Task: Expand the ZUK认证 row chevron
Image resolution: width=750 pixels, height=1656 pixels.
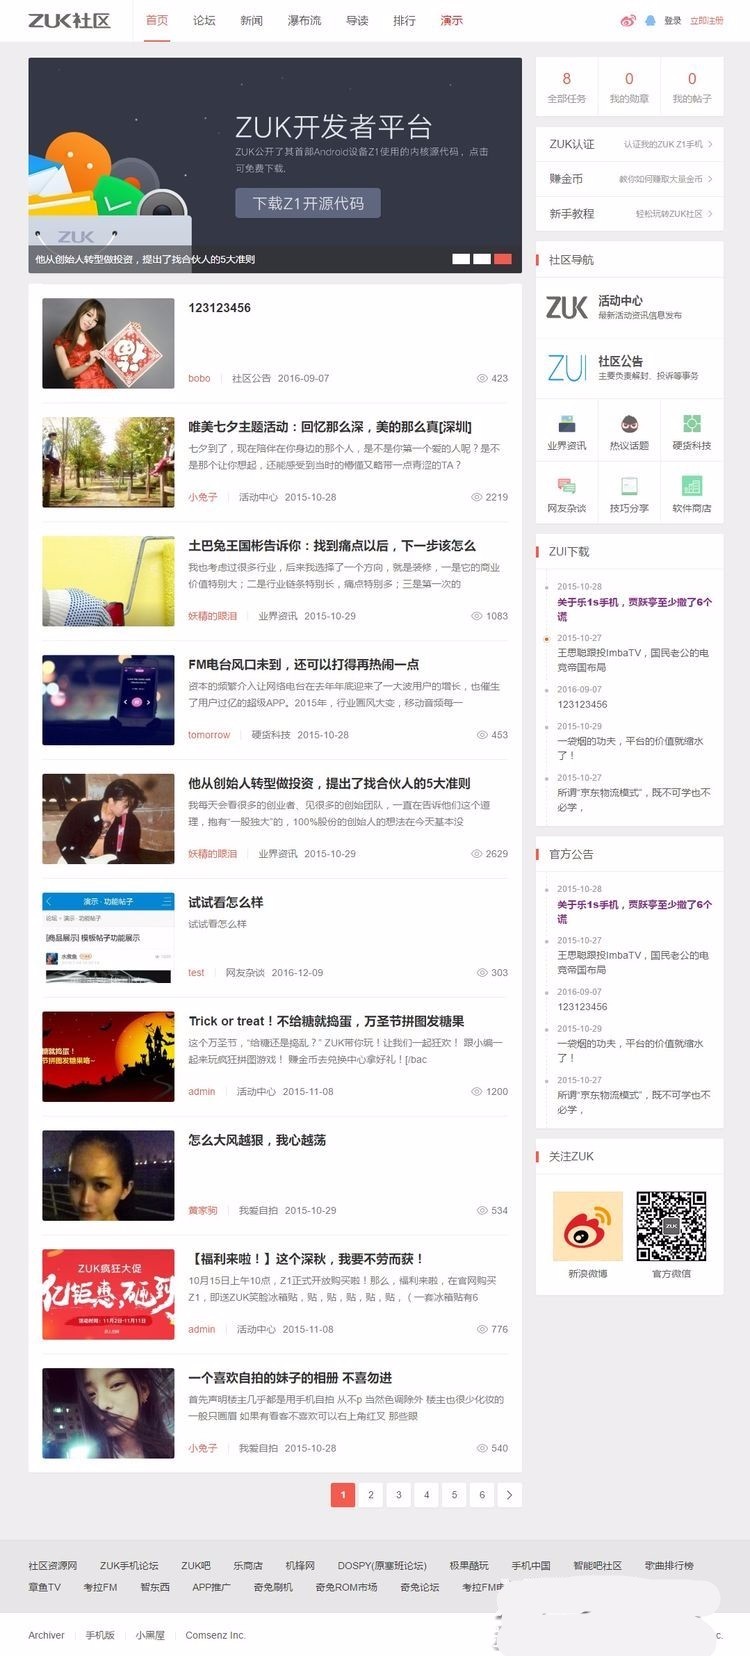Action: 710,144
